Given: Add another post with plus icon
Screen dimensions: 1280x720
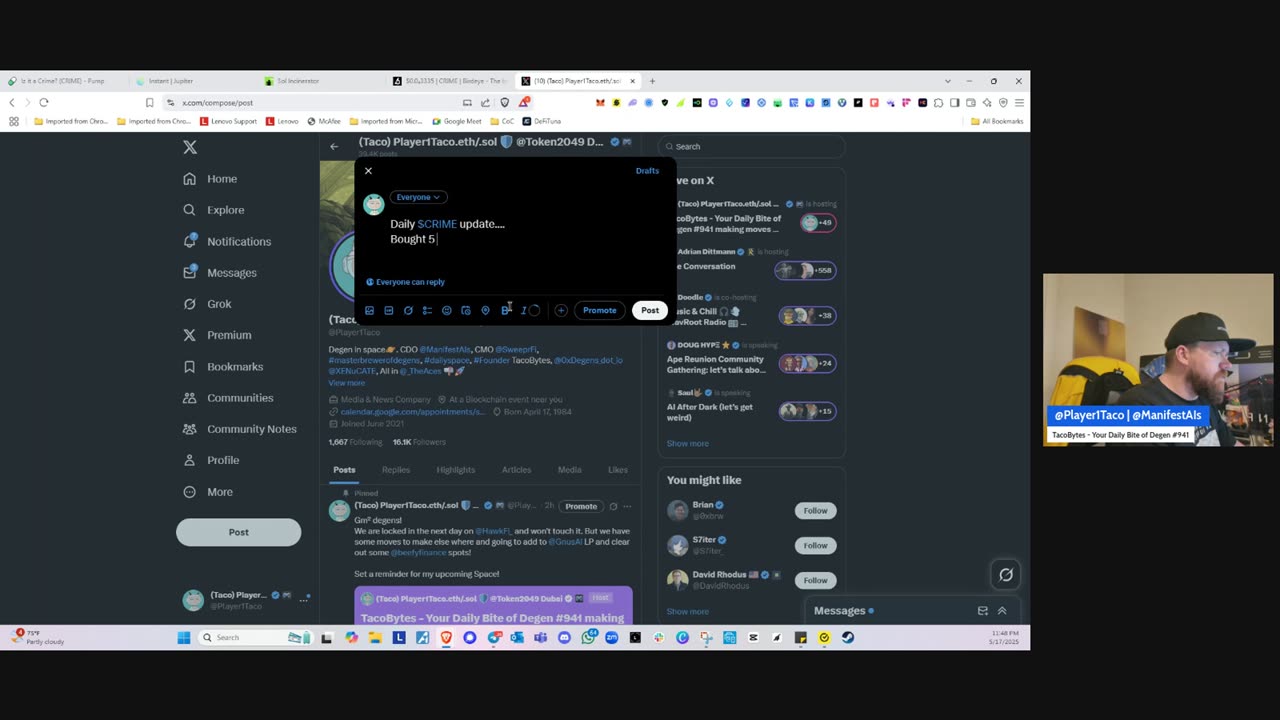Looking at the screenshot, I should [x=561, y=310].
